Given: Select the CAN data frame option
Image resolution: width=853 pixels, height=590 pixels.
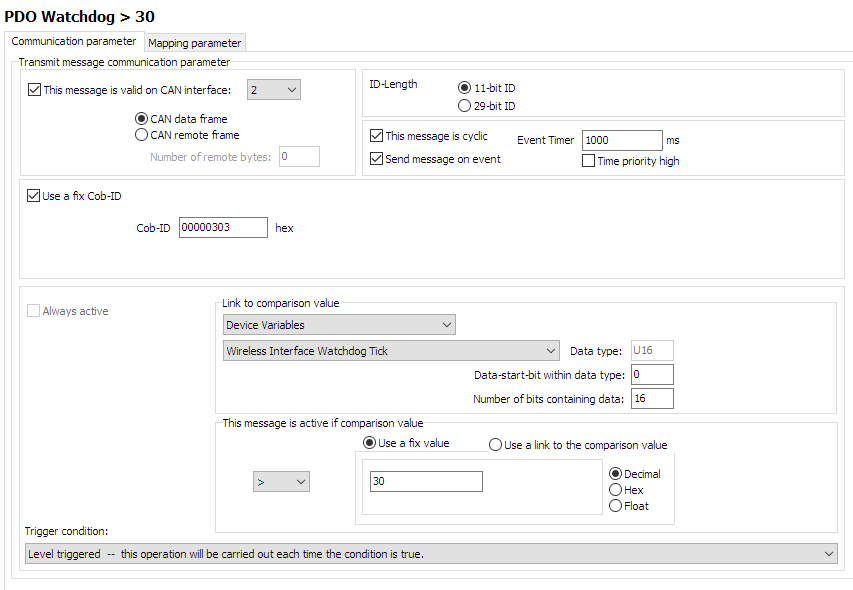Looking at the screenshot, I should coord(141,119).
